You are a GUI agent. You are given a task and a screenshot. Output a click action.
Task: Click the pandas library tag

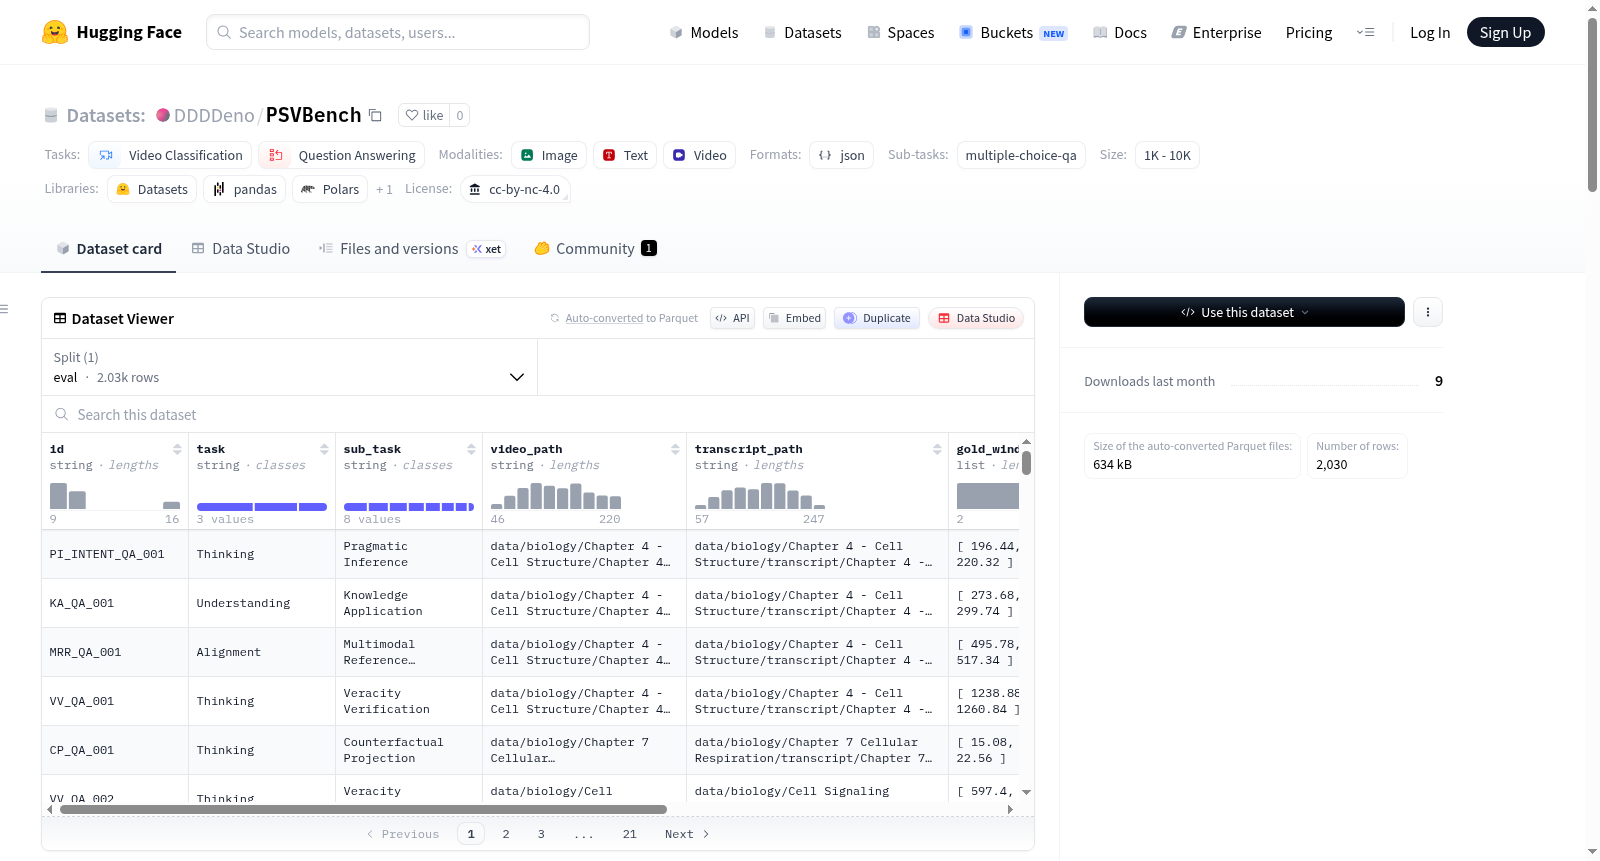(245, 189)
